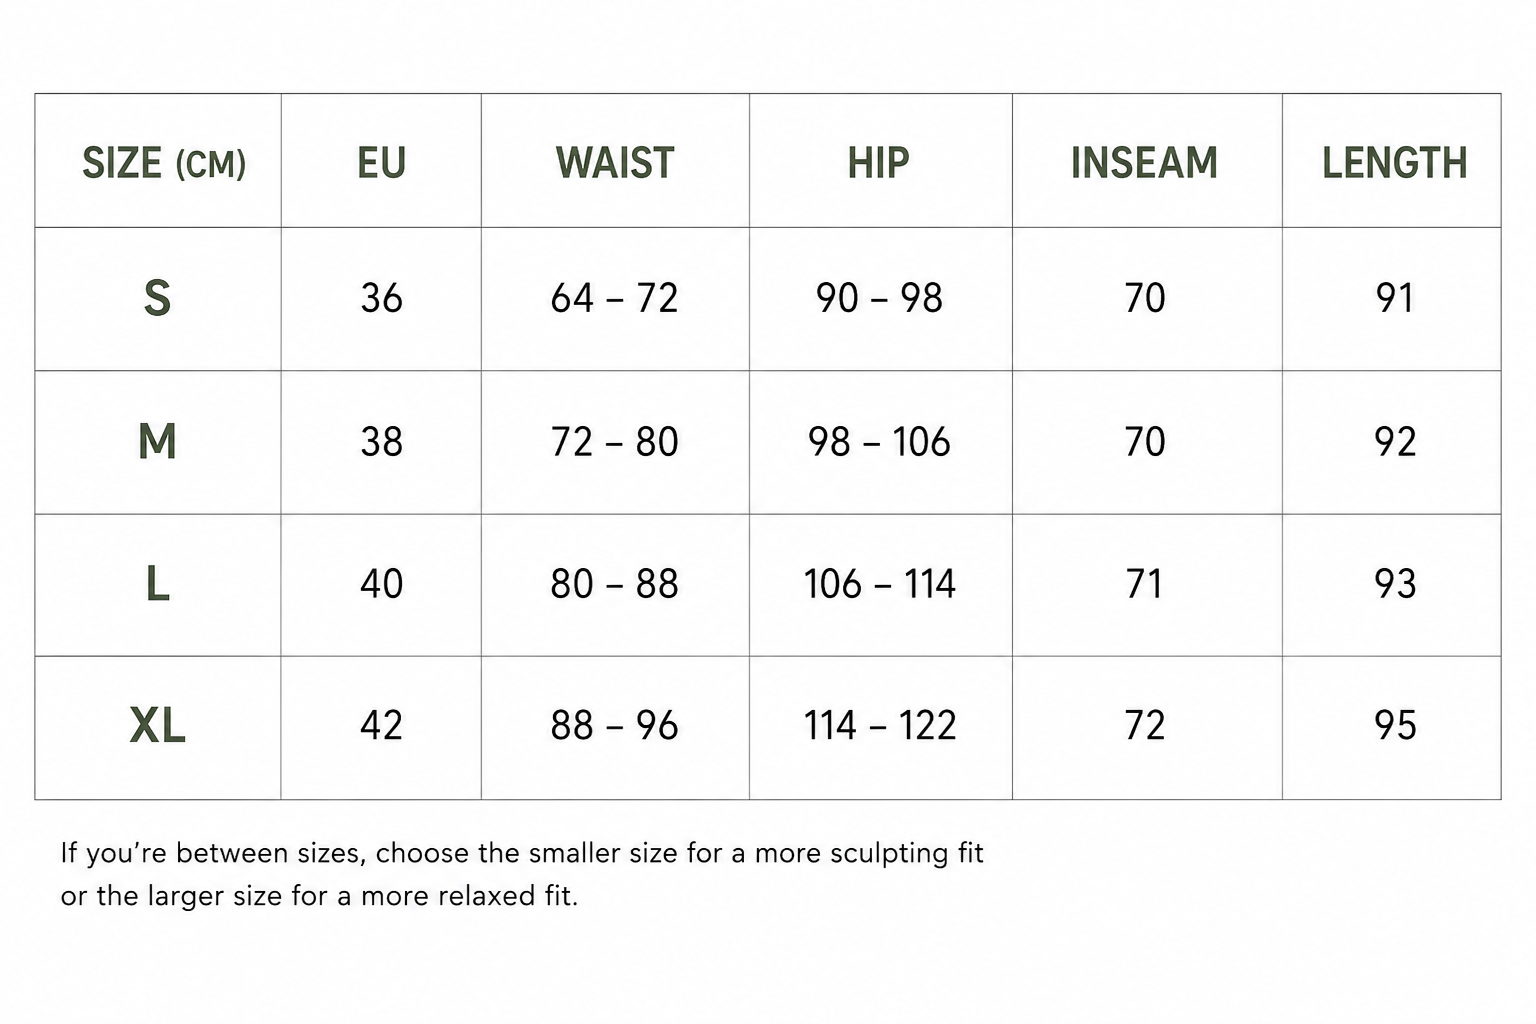The image size is (1536, 1024).
Task: Click waist range 64 – 72 cell
Action: [615, 298]
